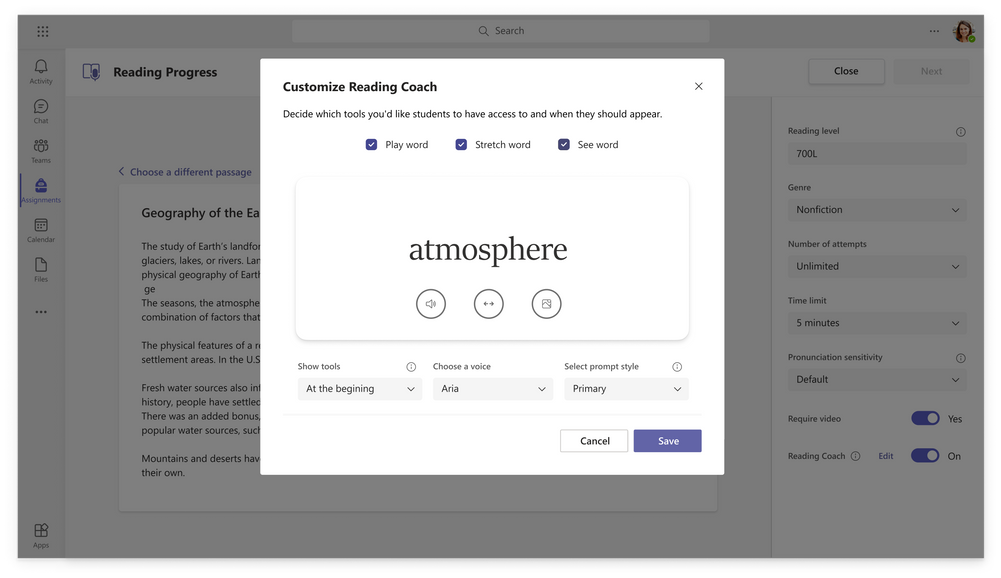
Task: Click the stretch word arrows icon
Action: click(x=488, y=303)
